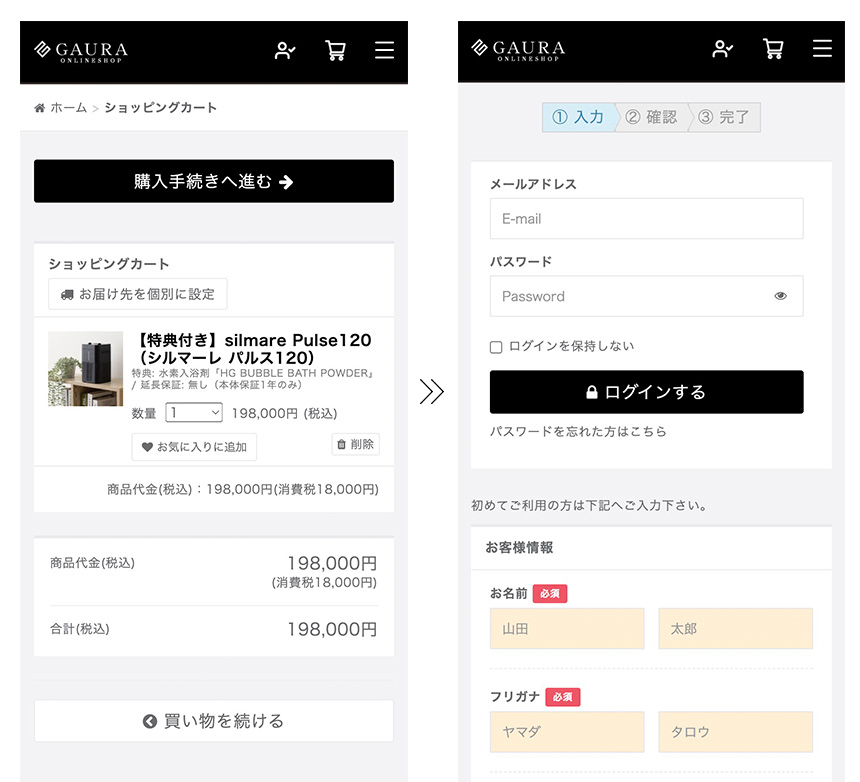Click the ショッピングカート breadcrumb text
Viewport: 860px width, 782px height.
click(x=161, y=107)
